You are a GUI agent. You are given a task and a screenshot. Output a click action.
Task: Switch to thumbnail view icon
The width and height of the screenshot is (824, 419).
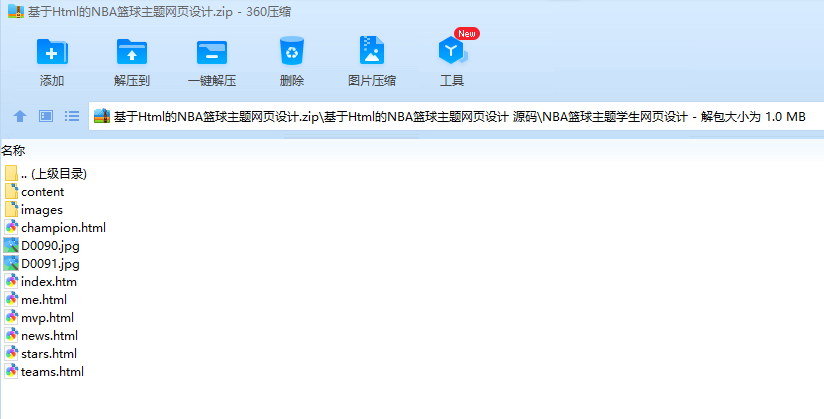coord(46,116)
